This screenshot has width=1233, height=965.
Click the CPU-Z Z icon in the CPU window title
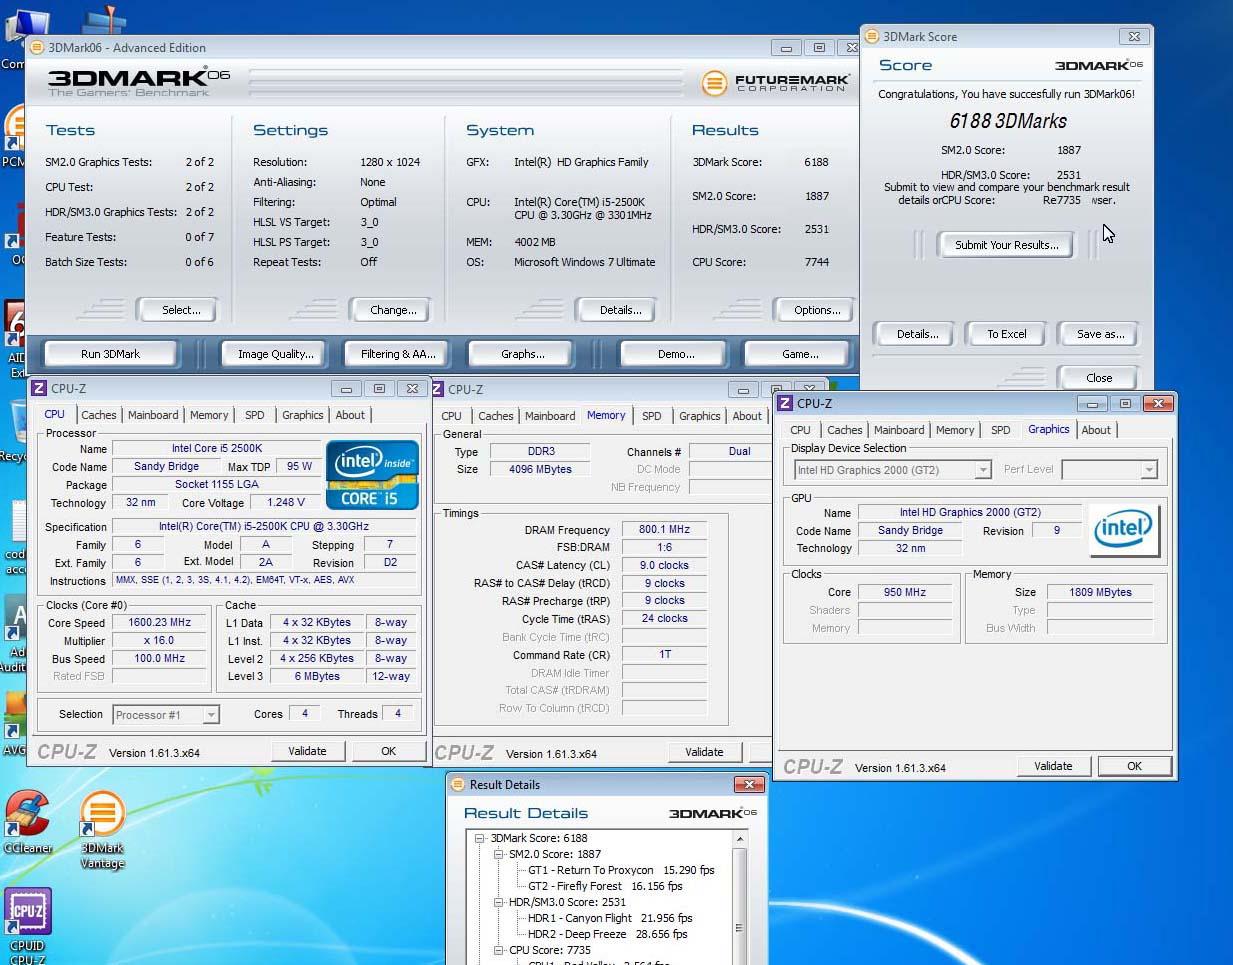pos(39,388)
